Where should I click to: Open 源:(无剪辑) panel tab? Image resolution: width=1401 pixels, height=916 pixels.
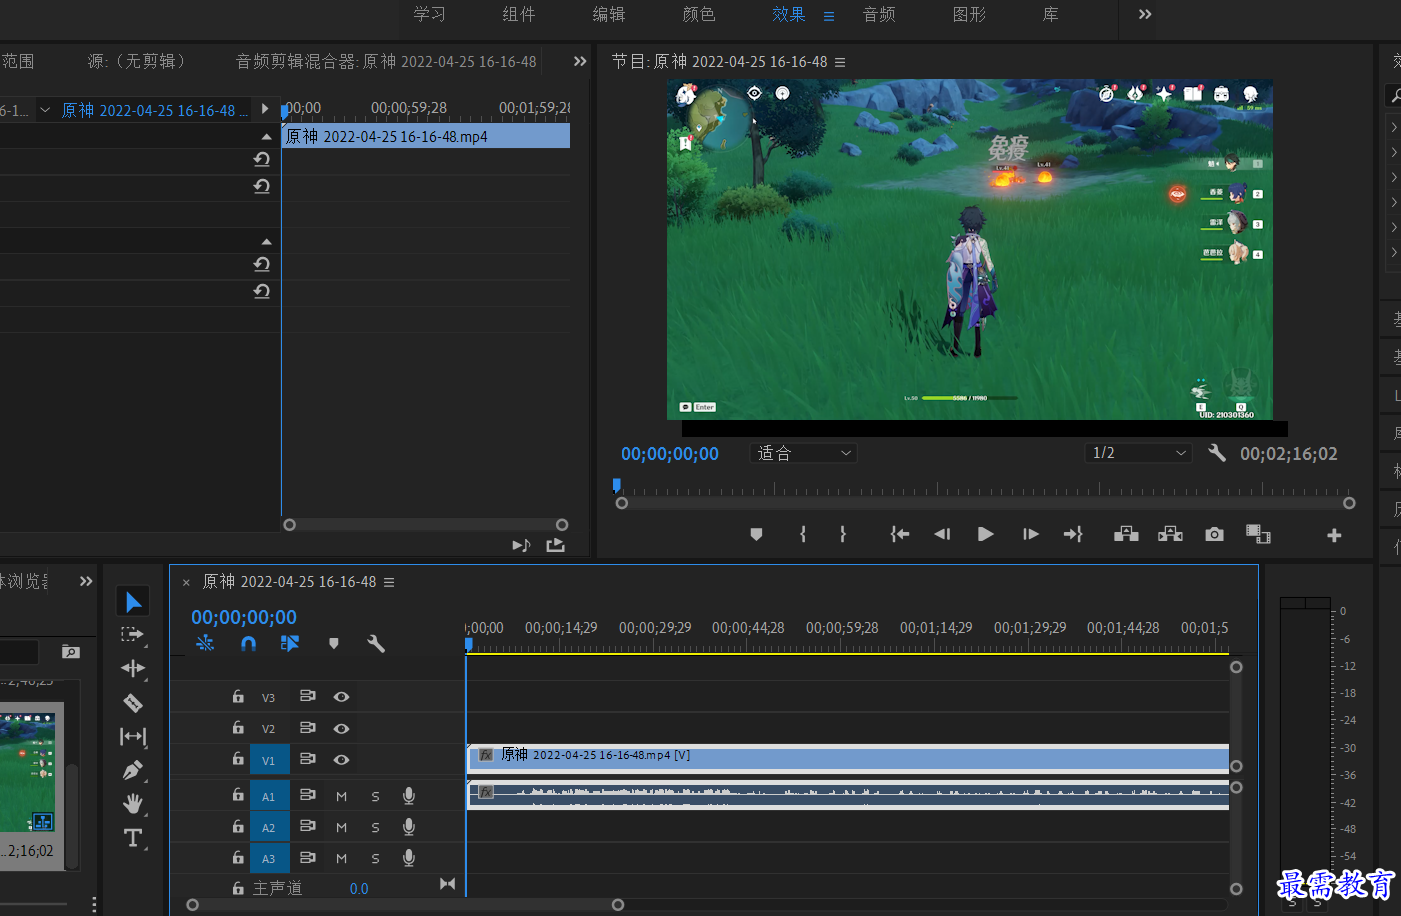click(x=136, y=61)
